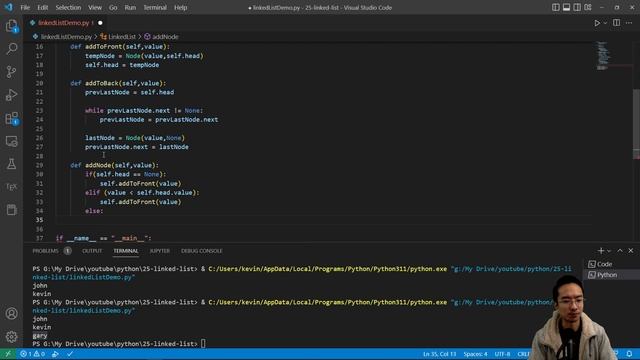Click the checkmark icon in status bar
The height and width of the screenshot is (360, 640).
(x=70, y=354)
